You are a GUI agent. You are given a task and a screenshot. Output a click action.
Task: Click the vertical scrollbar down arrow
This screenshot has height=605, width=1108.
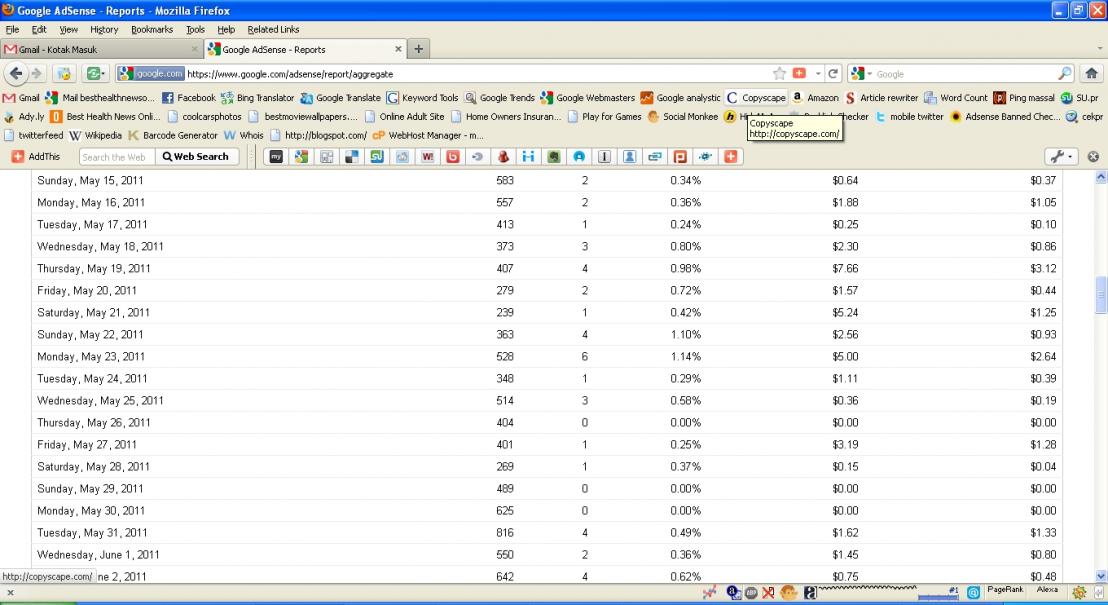click(x=1101, y=576)
